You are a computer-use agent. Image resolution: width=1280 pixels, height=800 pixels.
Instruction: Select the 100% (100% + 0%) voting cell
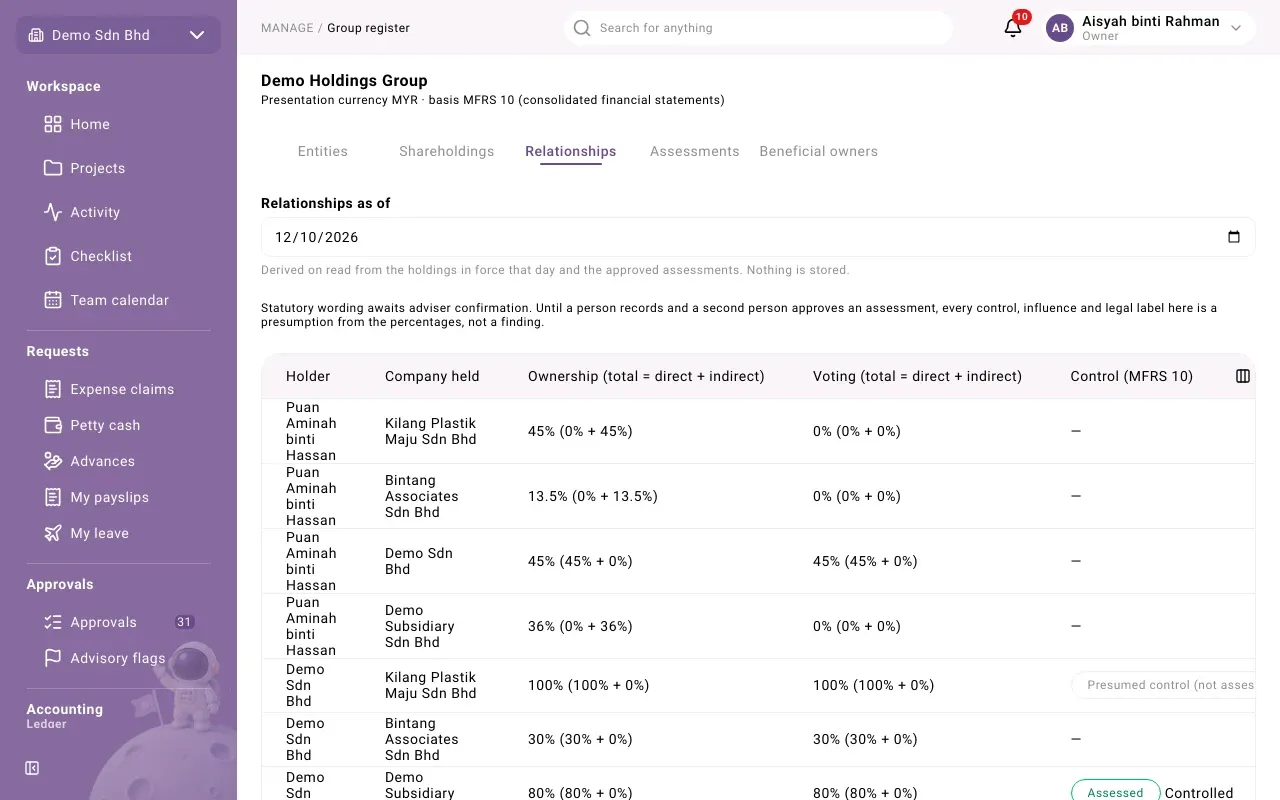[x=873, y=685]
